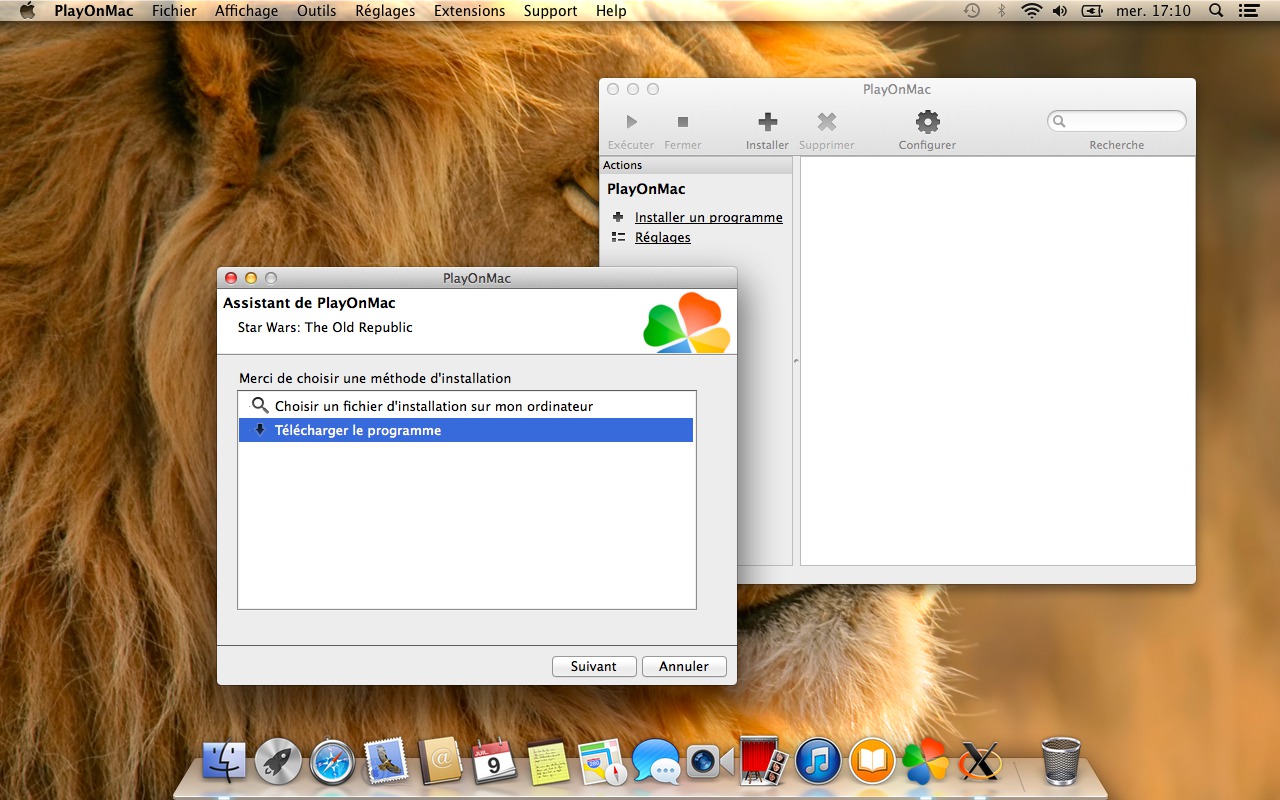The width and height of the screenshot is (1280, 800).
Task: Click the Spotlight search icon in menu bar
Action: [x=1216, y=11]
